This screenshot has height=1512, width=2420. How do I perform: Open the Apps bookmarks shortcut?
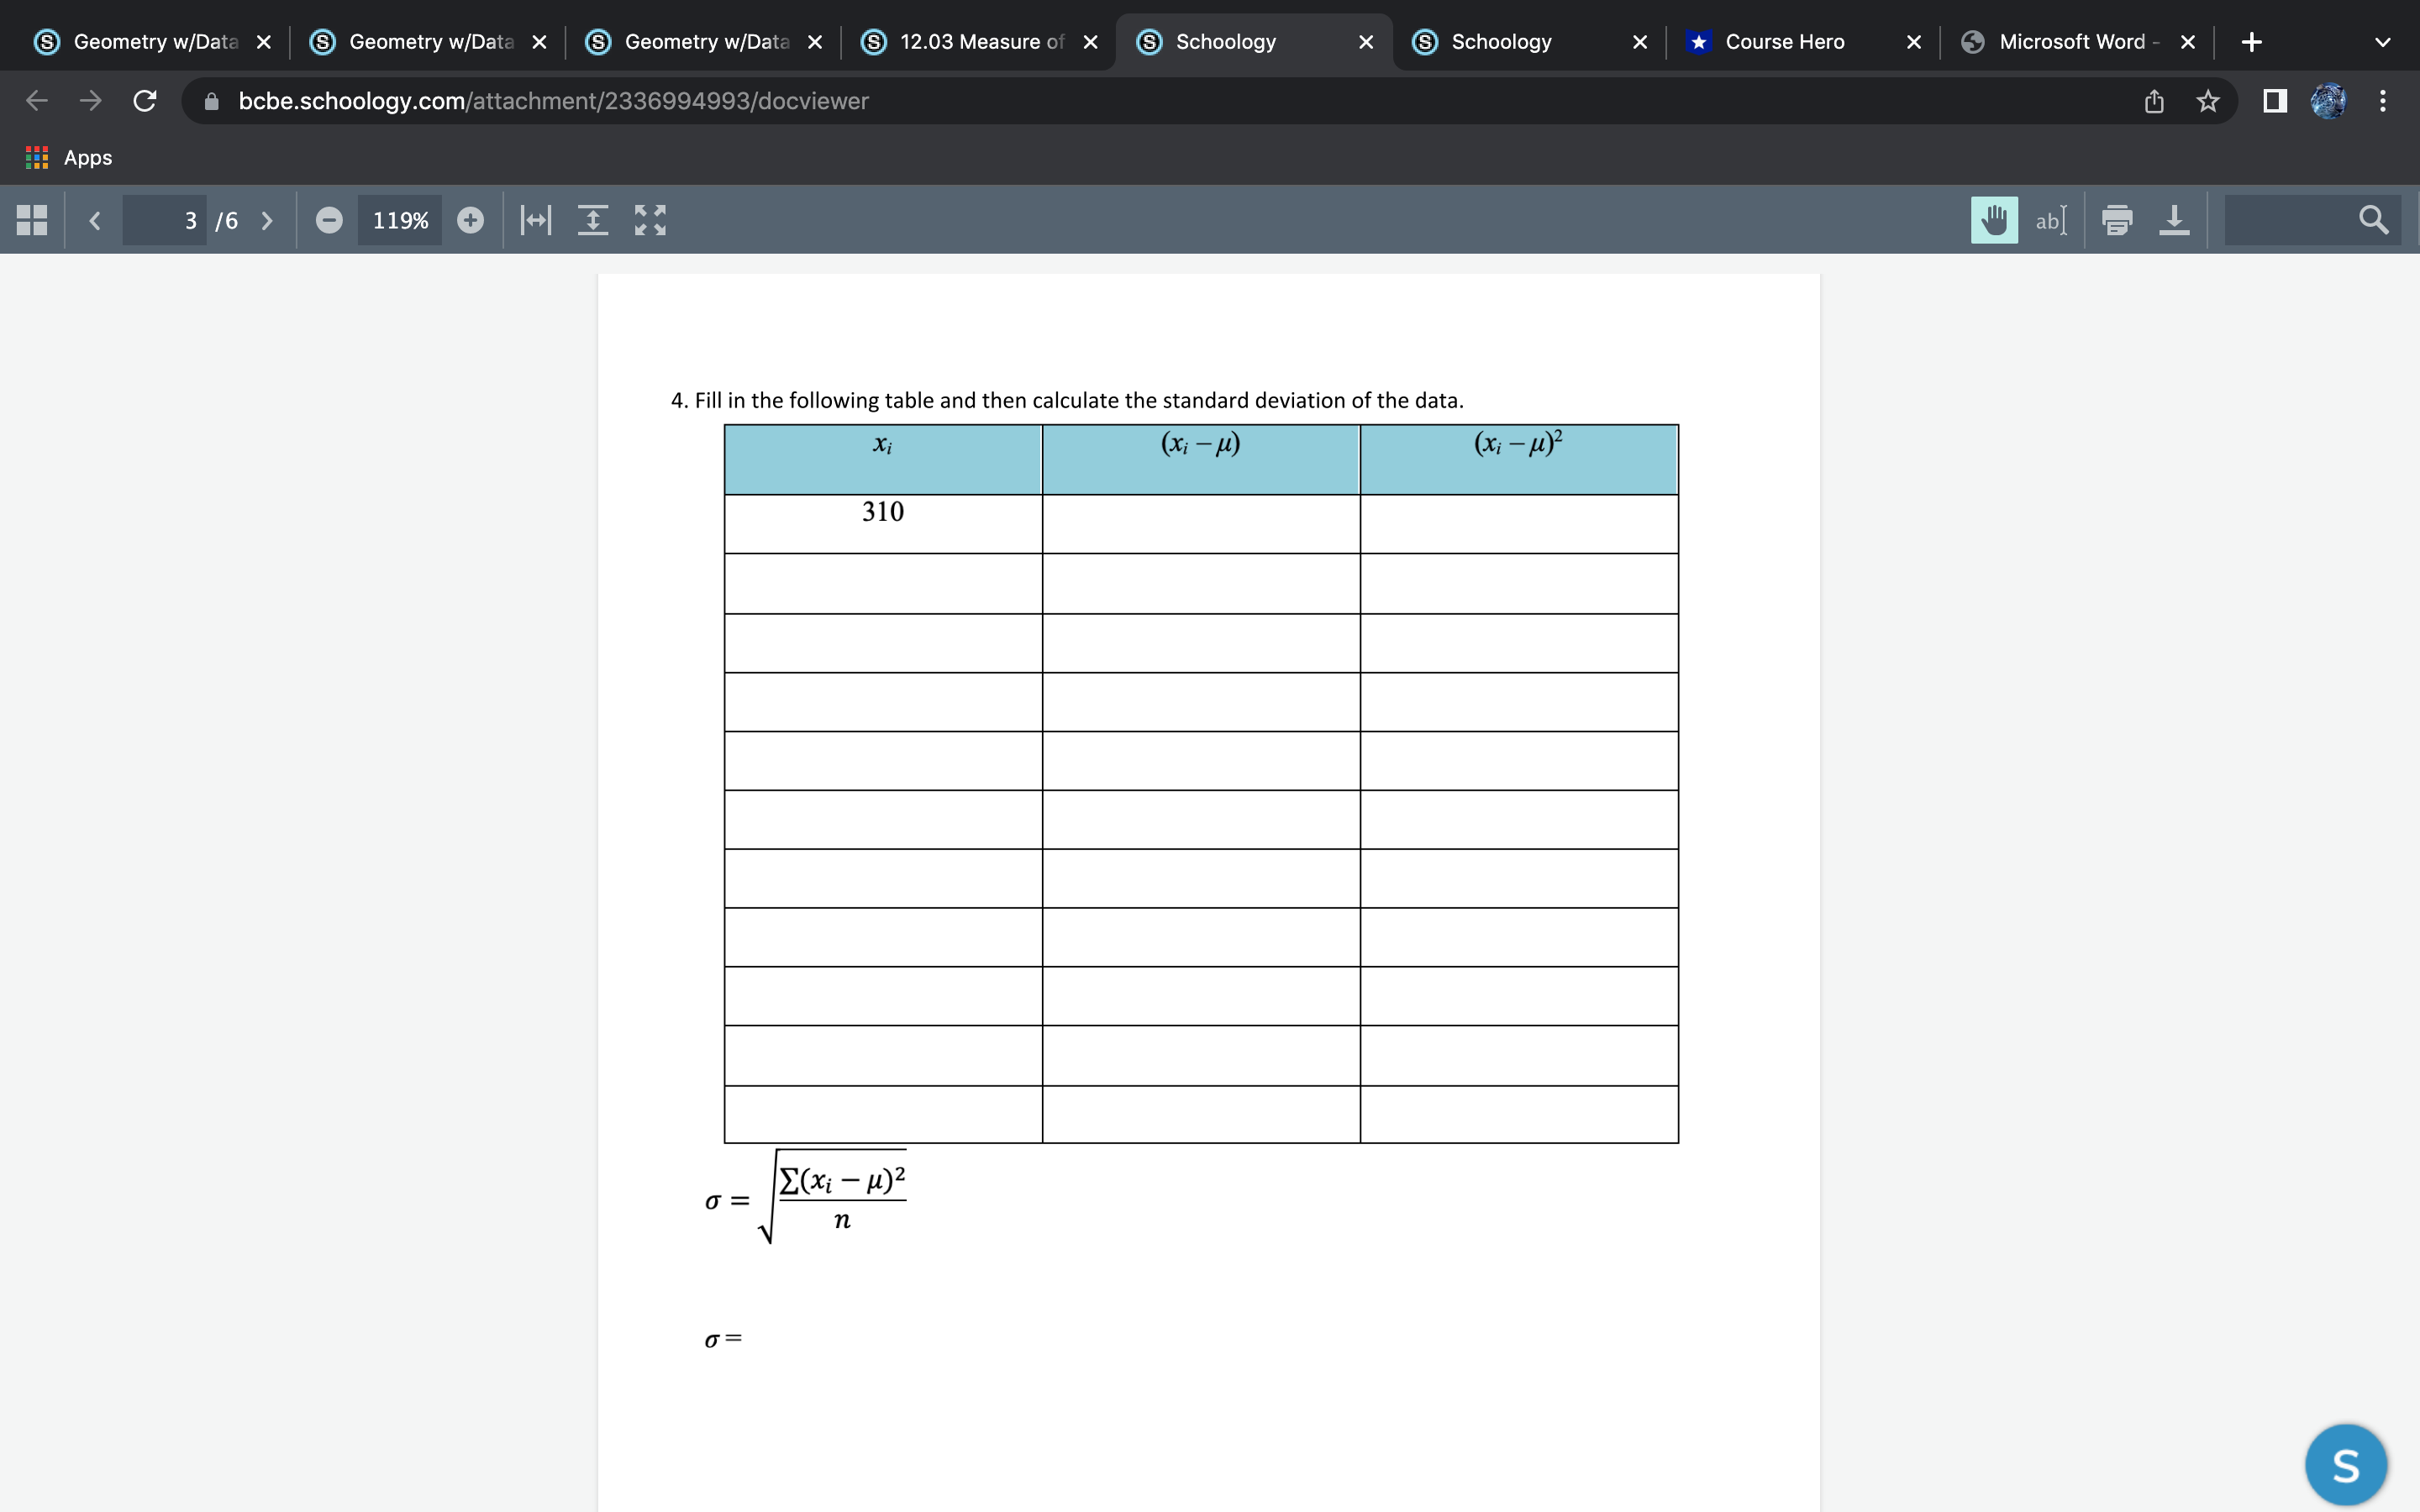click(68, 157)
